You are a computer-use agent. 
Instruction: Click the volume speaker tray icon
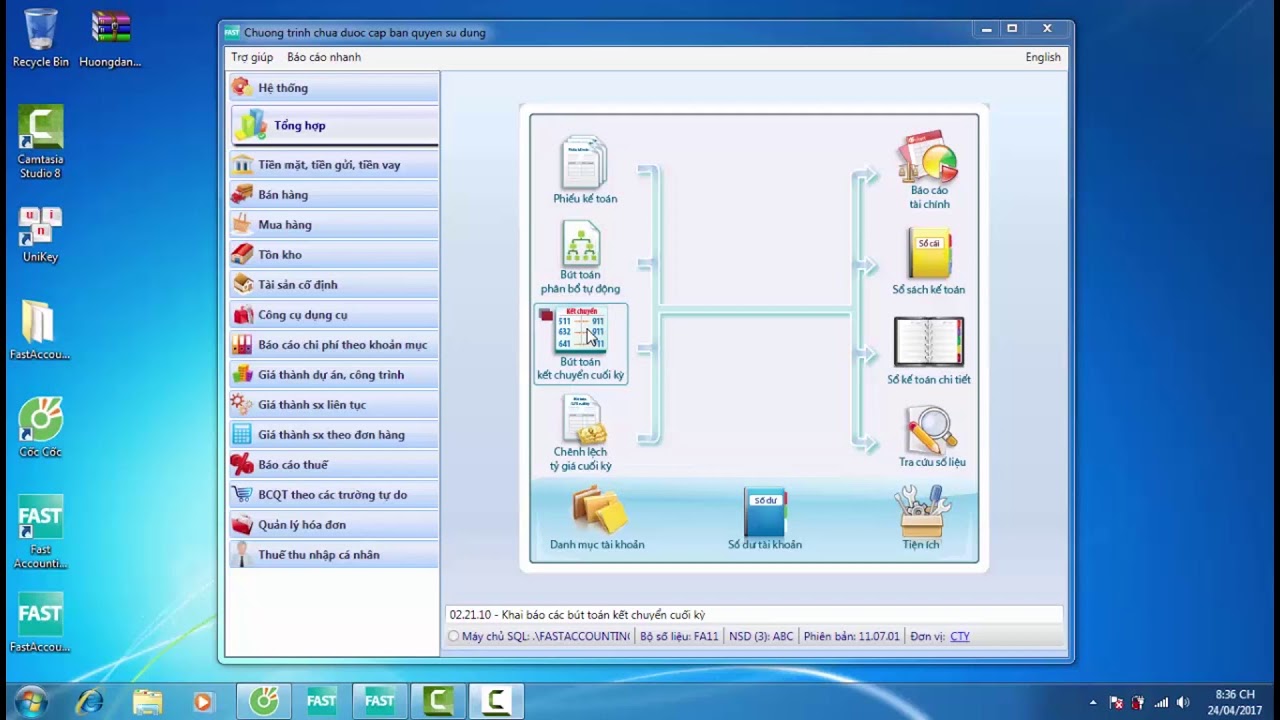[x=1184, y=702]
